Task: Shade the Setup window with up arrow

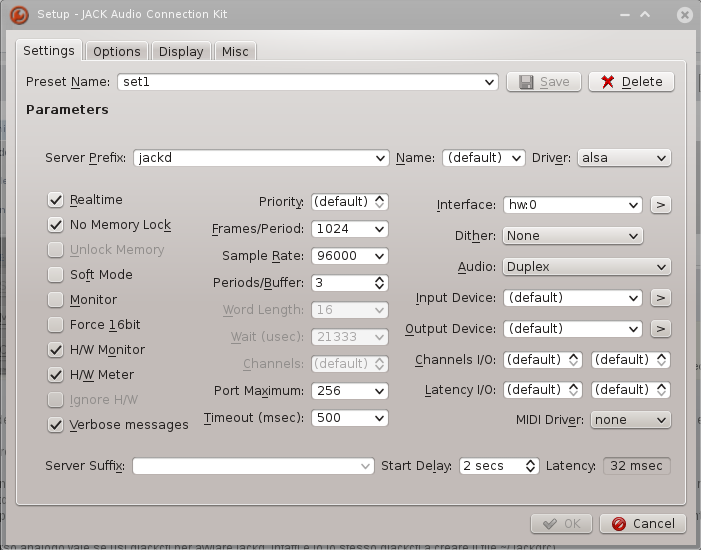Action: (x=645, y=15)
